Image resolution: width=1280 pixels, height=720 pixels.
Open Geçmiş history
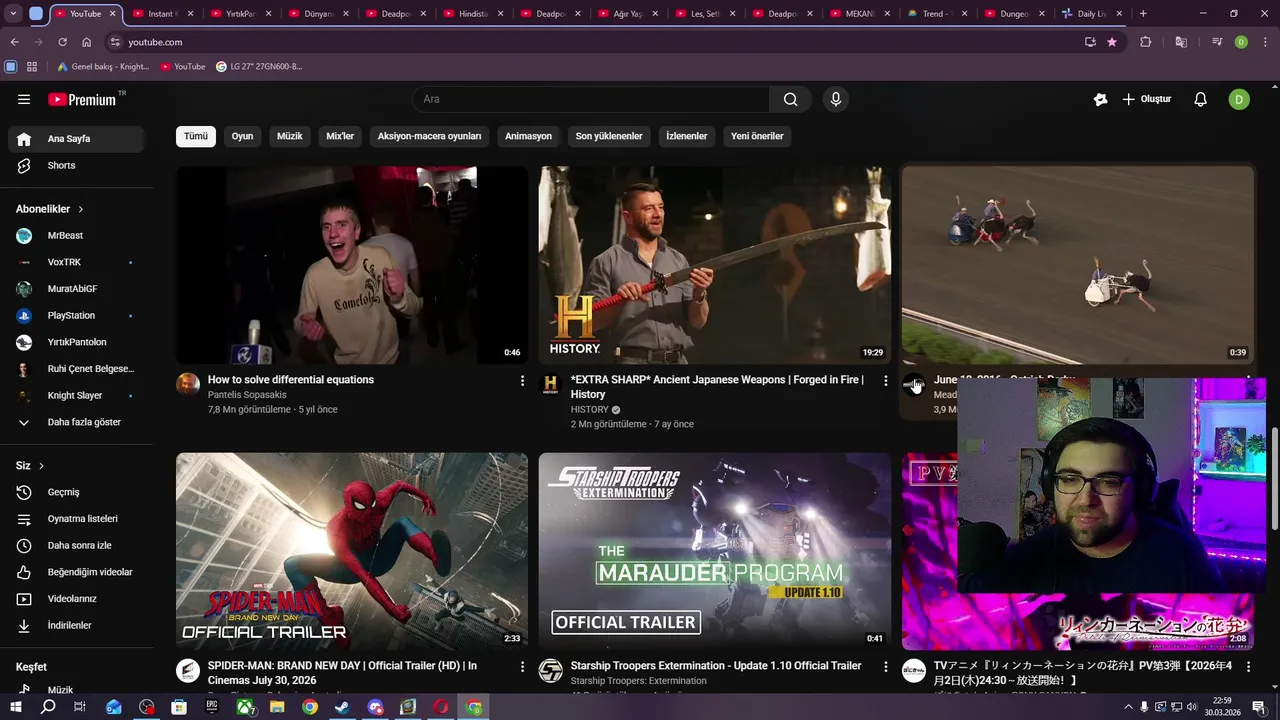tap(76, 492)
